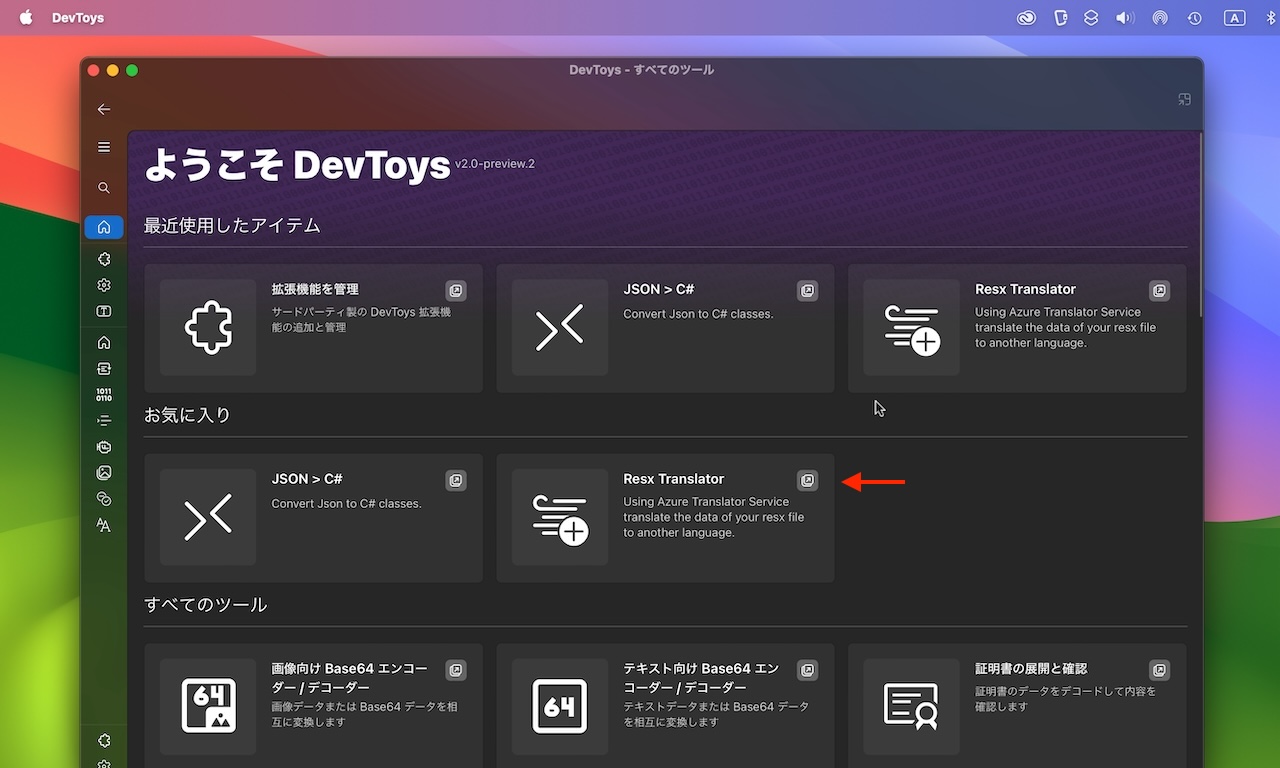This screenshot has height=768, width=1280.
Task: Open テキスト向け Base64 エンコーダー card
Action: click(665, 706)
